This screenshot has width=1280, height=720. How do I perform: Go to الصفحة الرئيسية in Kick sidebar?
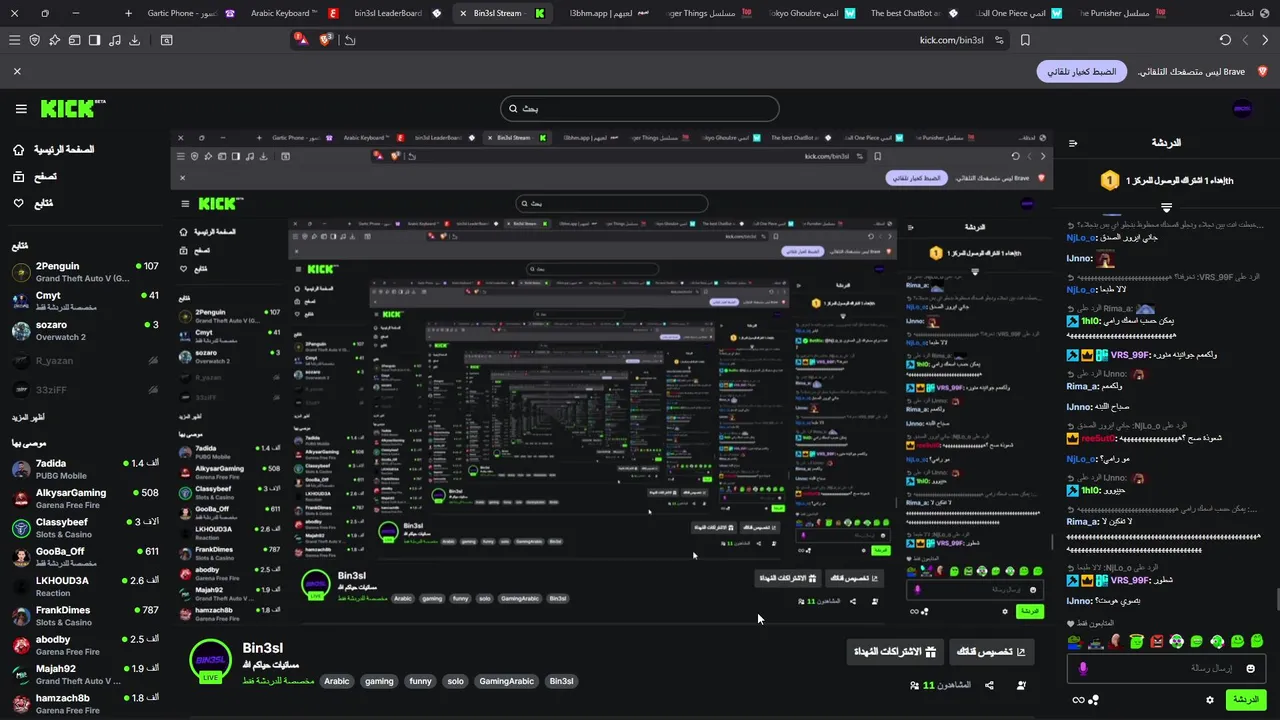click(x=54, y=149)
